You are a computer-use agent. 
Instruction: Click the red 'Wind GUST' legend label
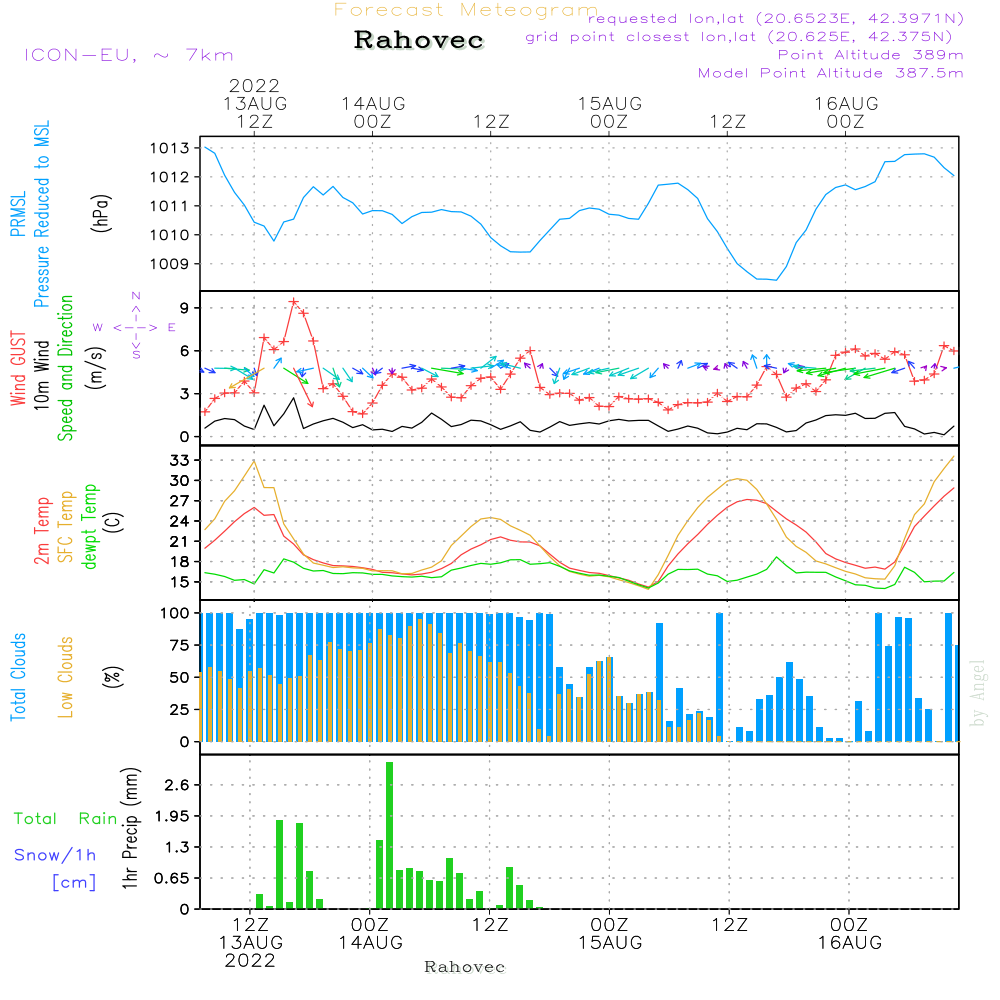[18, 369]
